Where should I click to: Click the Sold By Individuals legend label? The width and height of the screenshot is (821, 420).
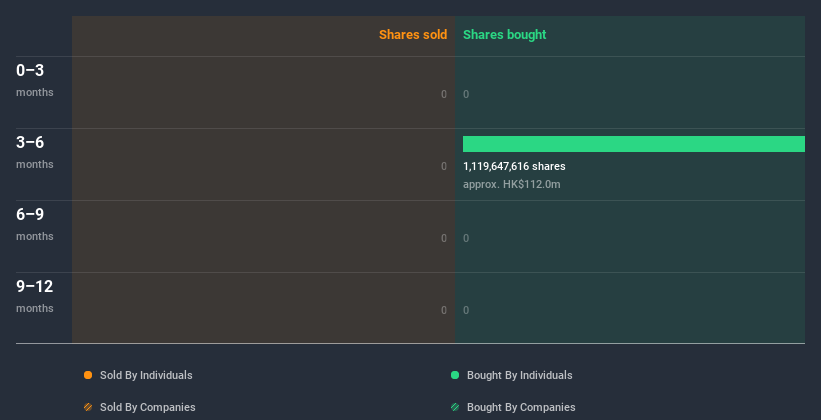click(146, 375)
